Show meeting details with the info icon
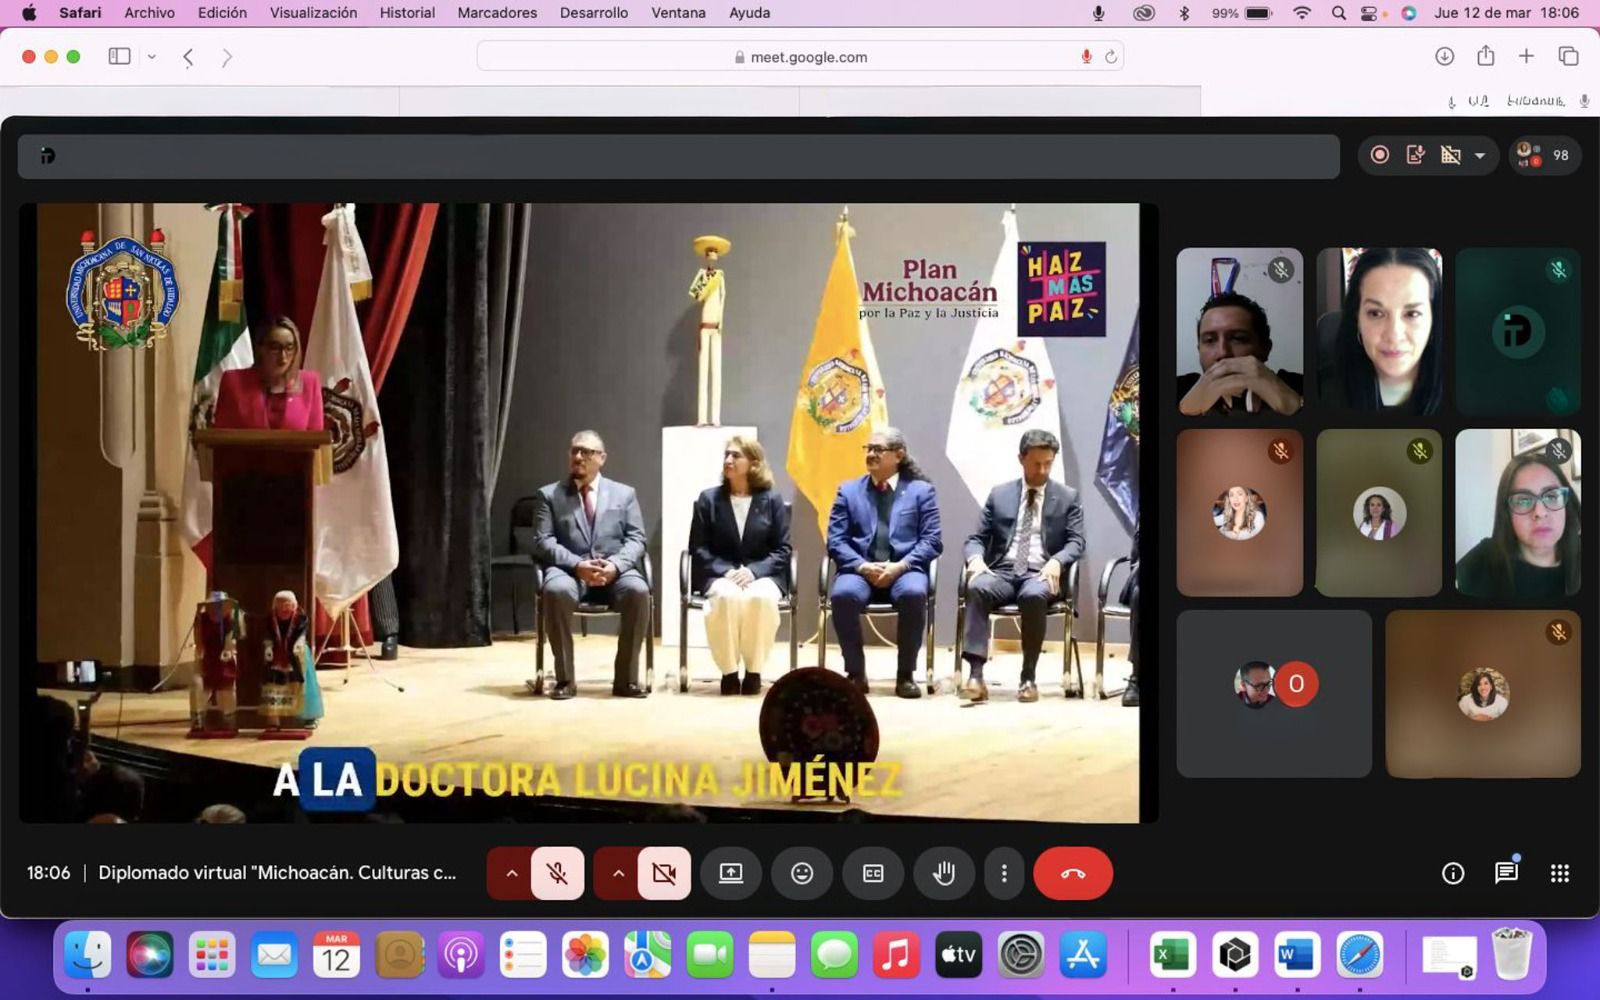 pos(1451,873)
